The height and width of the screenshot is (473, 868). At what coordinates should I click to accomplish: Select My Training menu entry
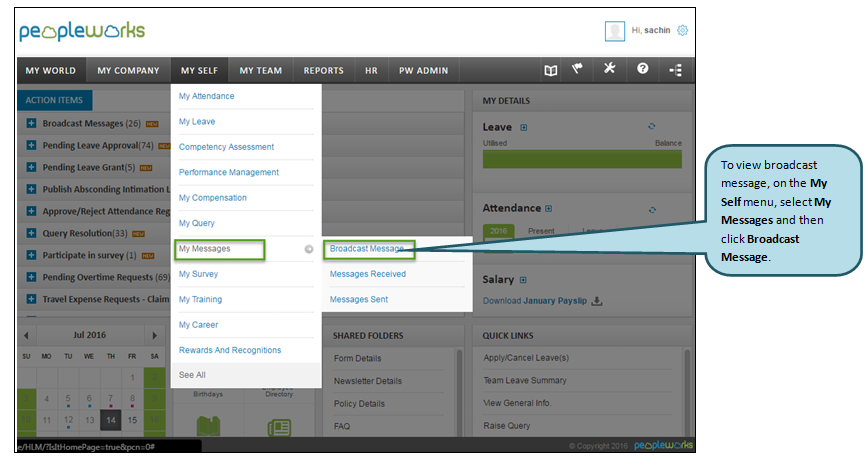coord(200,300)
